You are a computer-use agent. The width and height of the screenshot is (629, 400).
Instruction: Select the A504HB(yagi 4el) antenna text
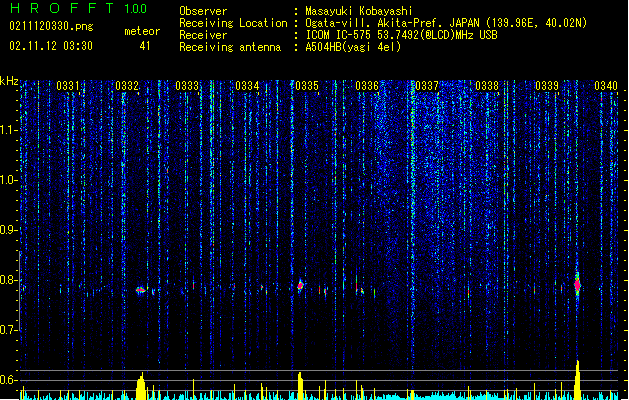coord(353,47)
